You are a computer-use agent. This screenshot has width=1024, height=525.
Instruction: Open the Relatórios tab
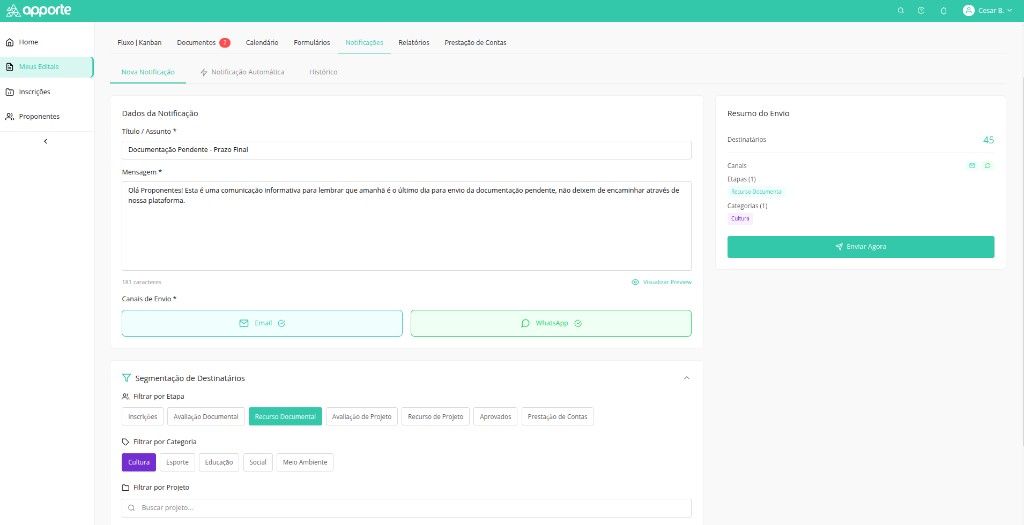tap(414, 42)
